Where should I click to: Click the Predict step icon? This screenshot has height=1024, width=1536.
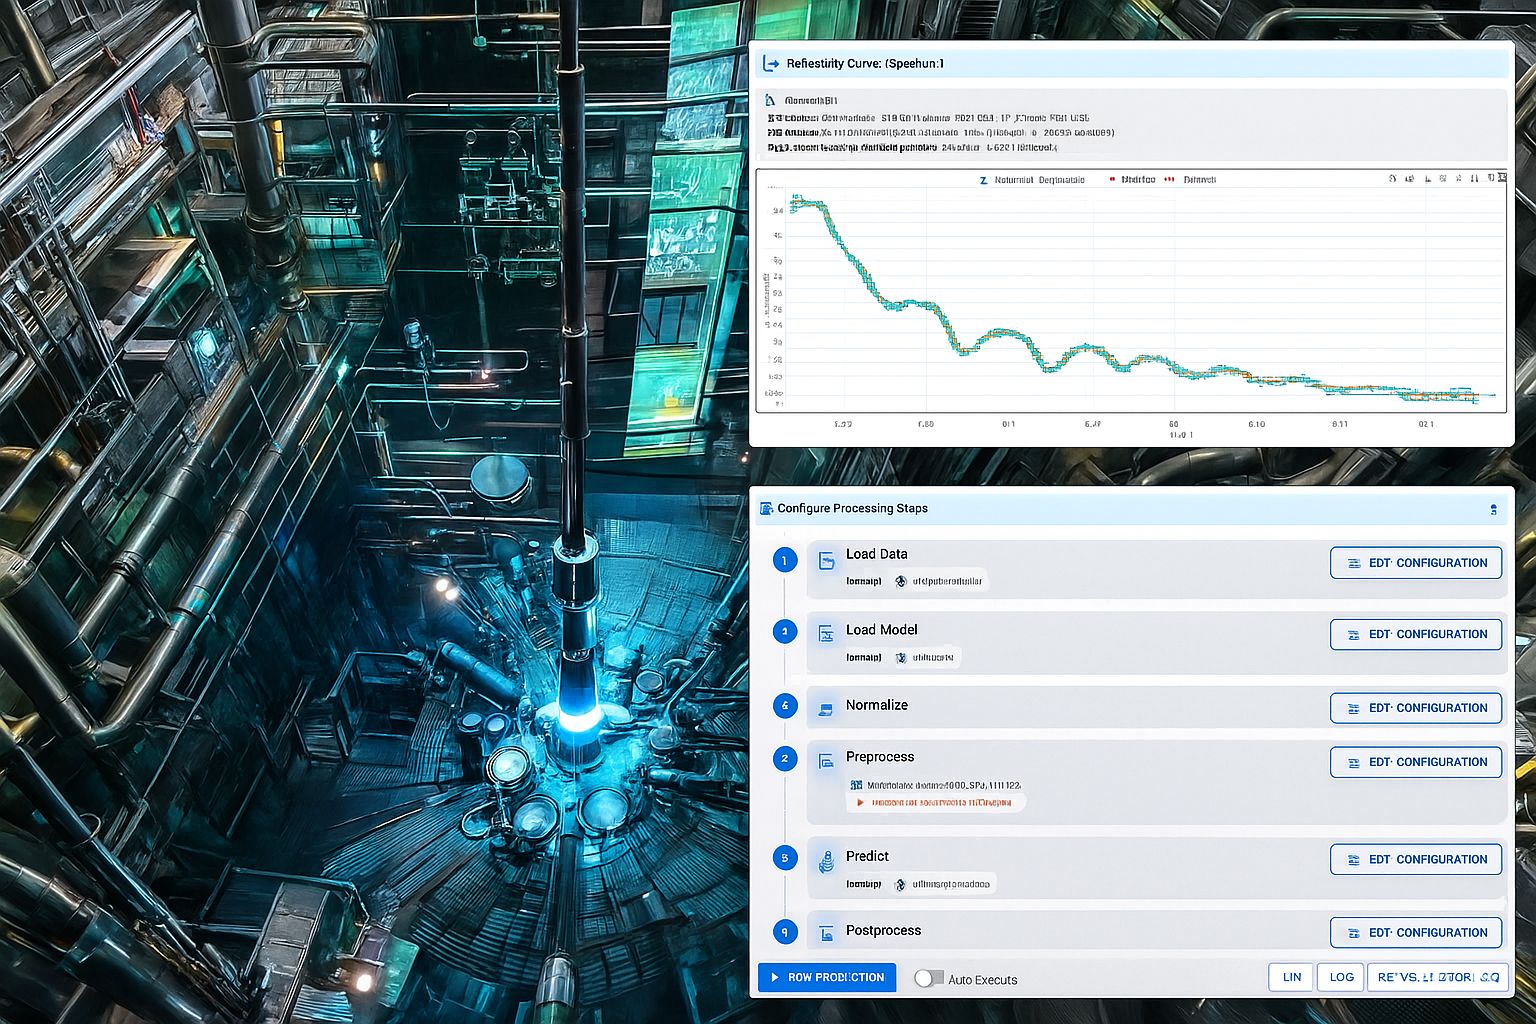(x=827, y=860)
